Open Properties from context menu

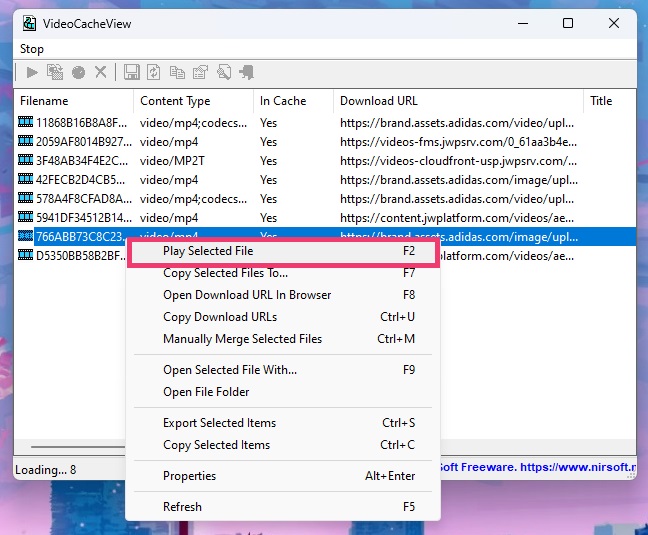283,476
